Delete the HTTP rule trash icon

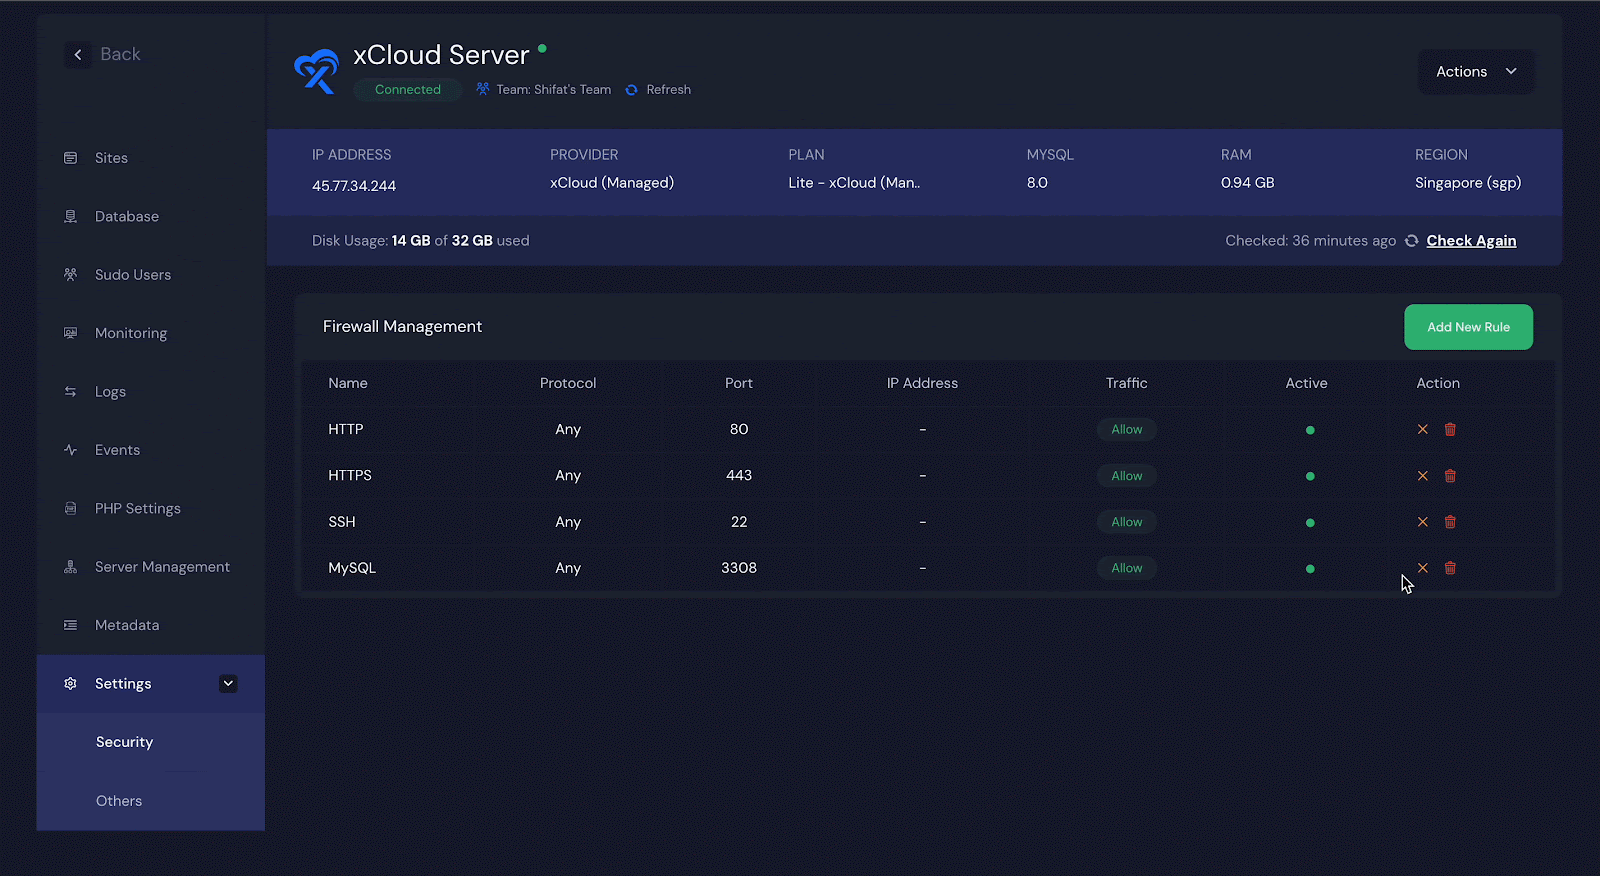[1450, 429]
